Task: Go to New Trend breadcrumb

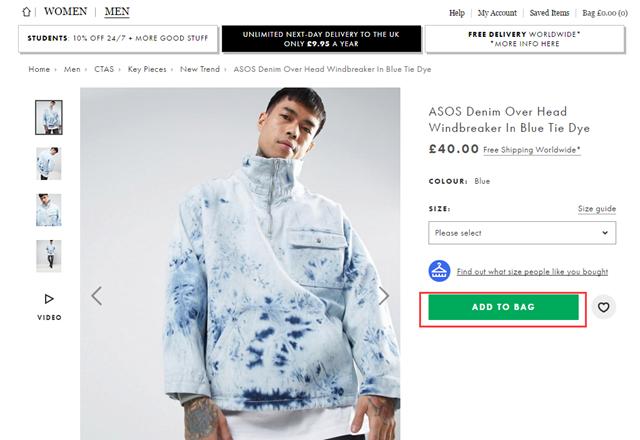Action: 200,70
